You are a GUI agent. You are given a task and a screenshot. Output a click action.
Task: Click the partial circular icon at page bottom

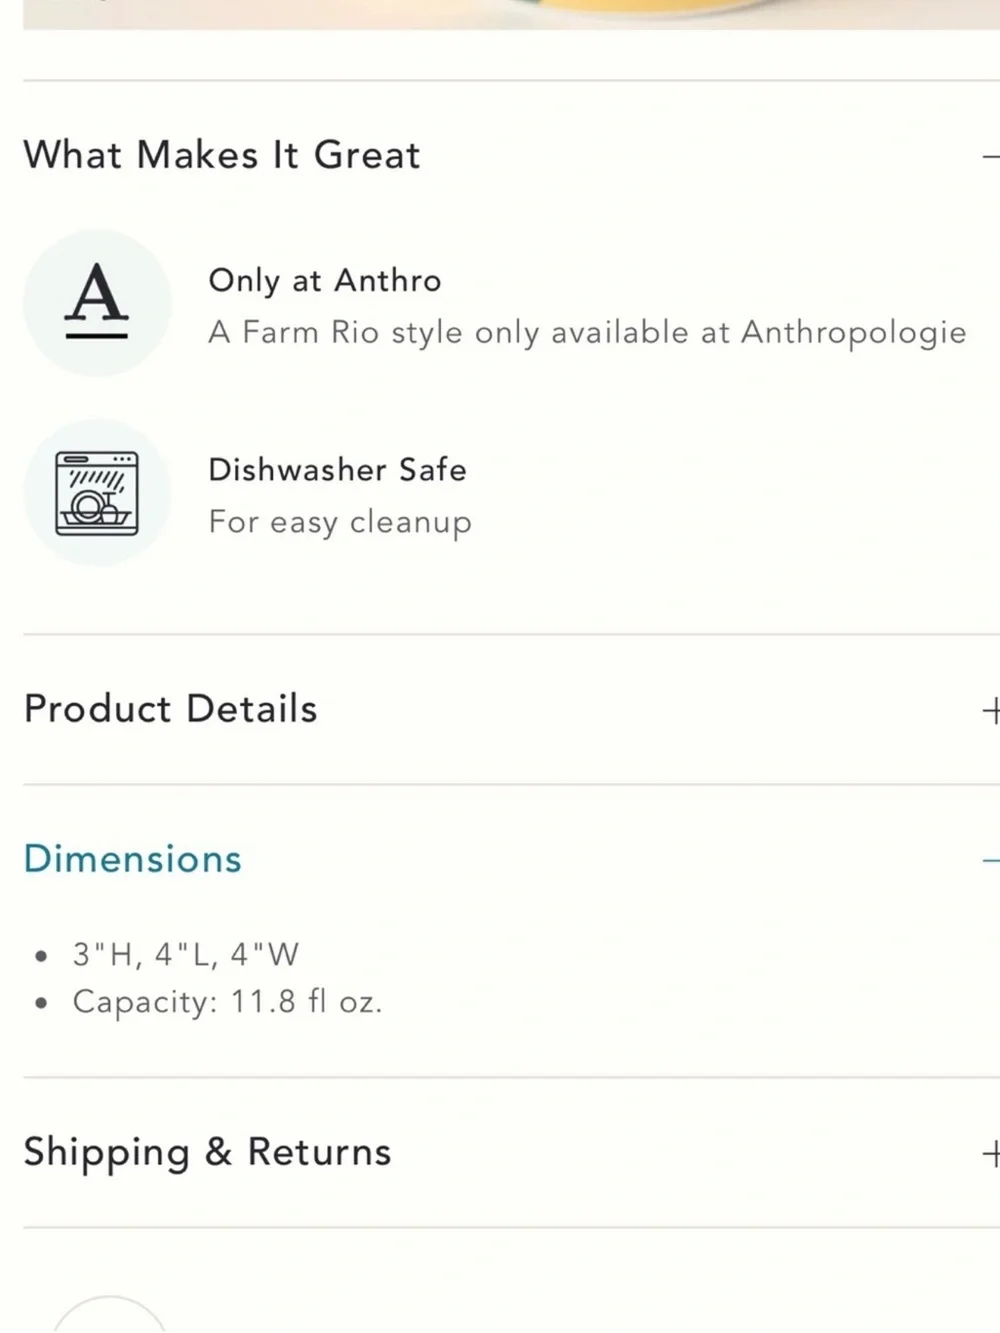click(x=108, y=1314)
